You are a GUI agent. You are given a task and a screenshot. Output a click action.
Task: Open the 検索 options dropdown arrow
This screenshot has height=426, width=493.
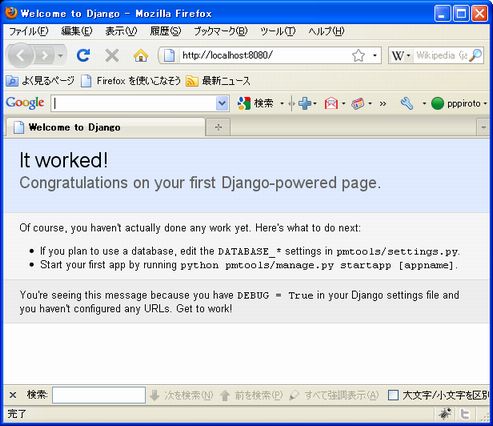[282, 104]
